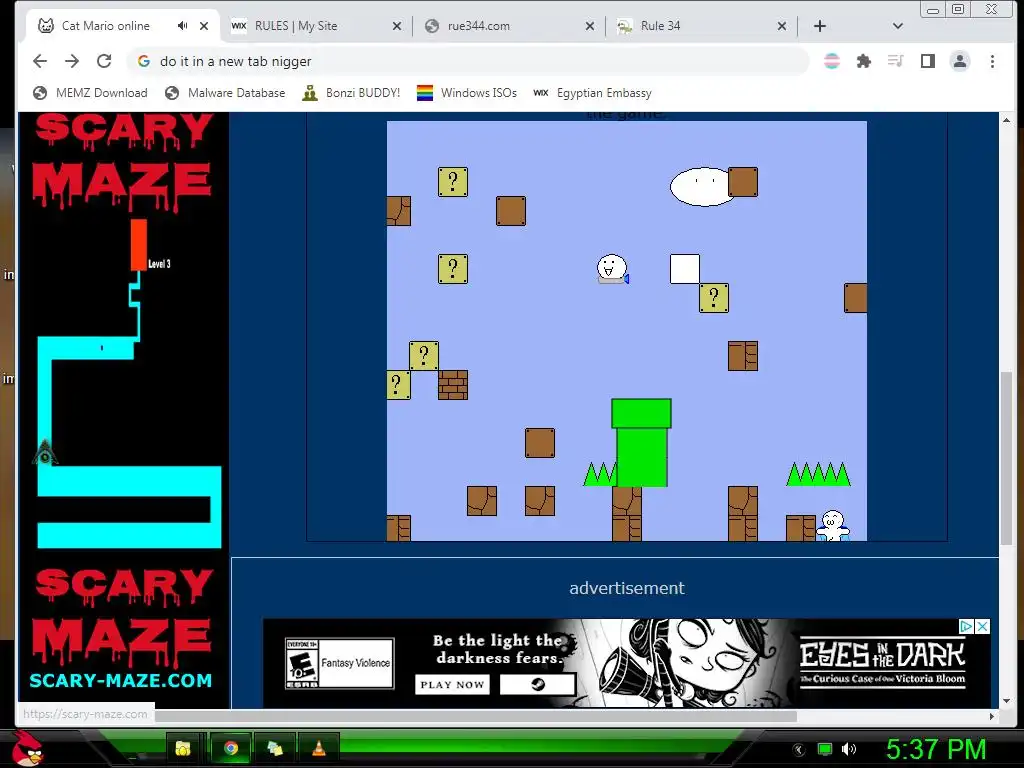Open the striped pink-blue extension icon
1024x768 pixels.
pos(831,61)
